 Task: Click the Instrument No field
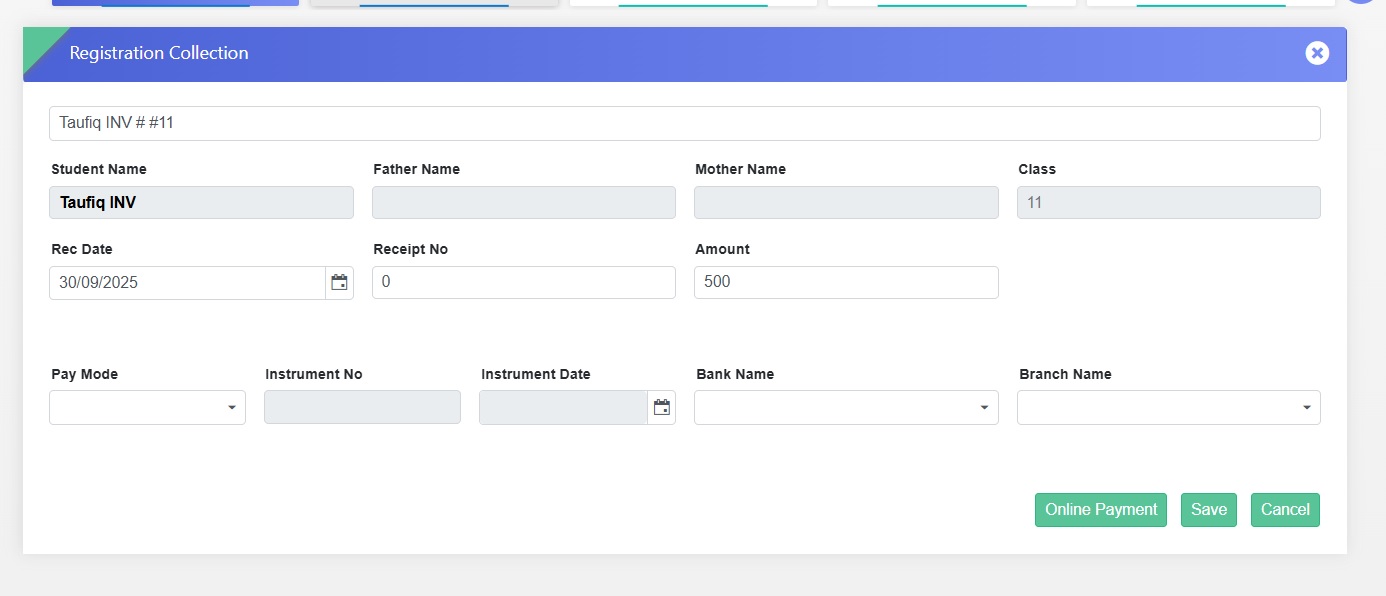point(362,407)
